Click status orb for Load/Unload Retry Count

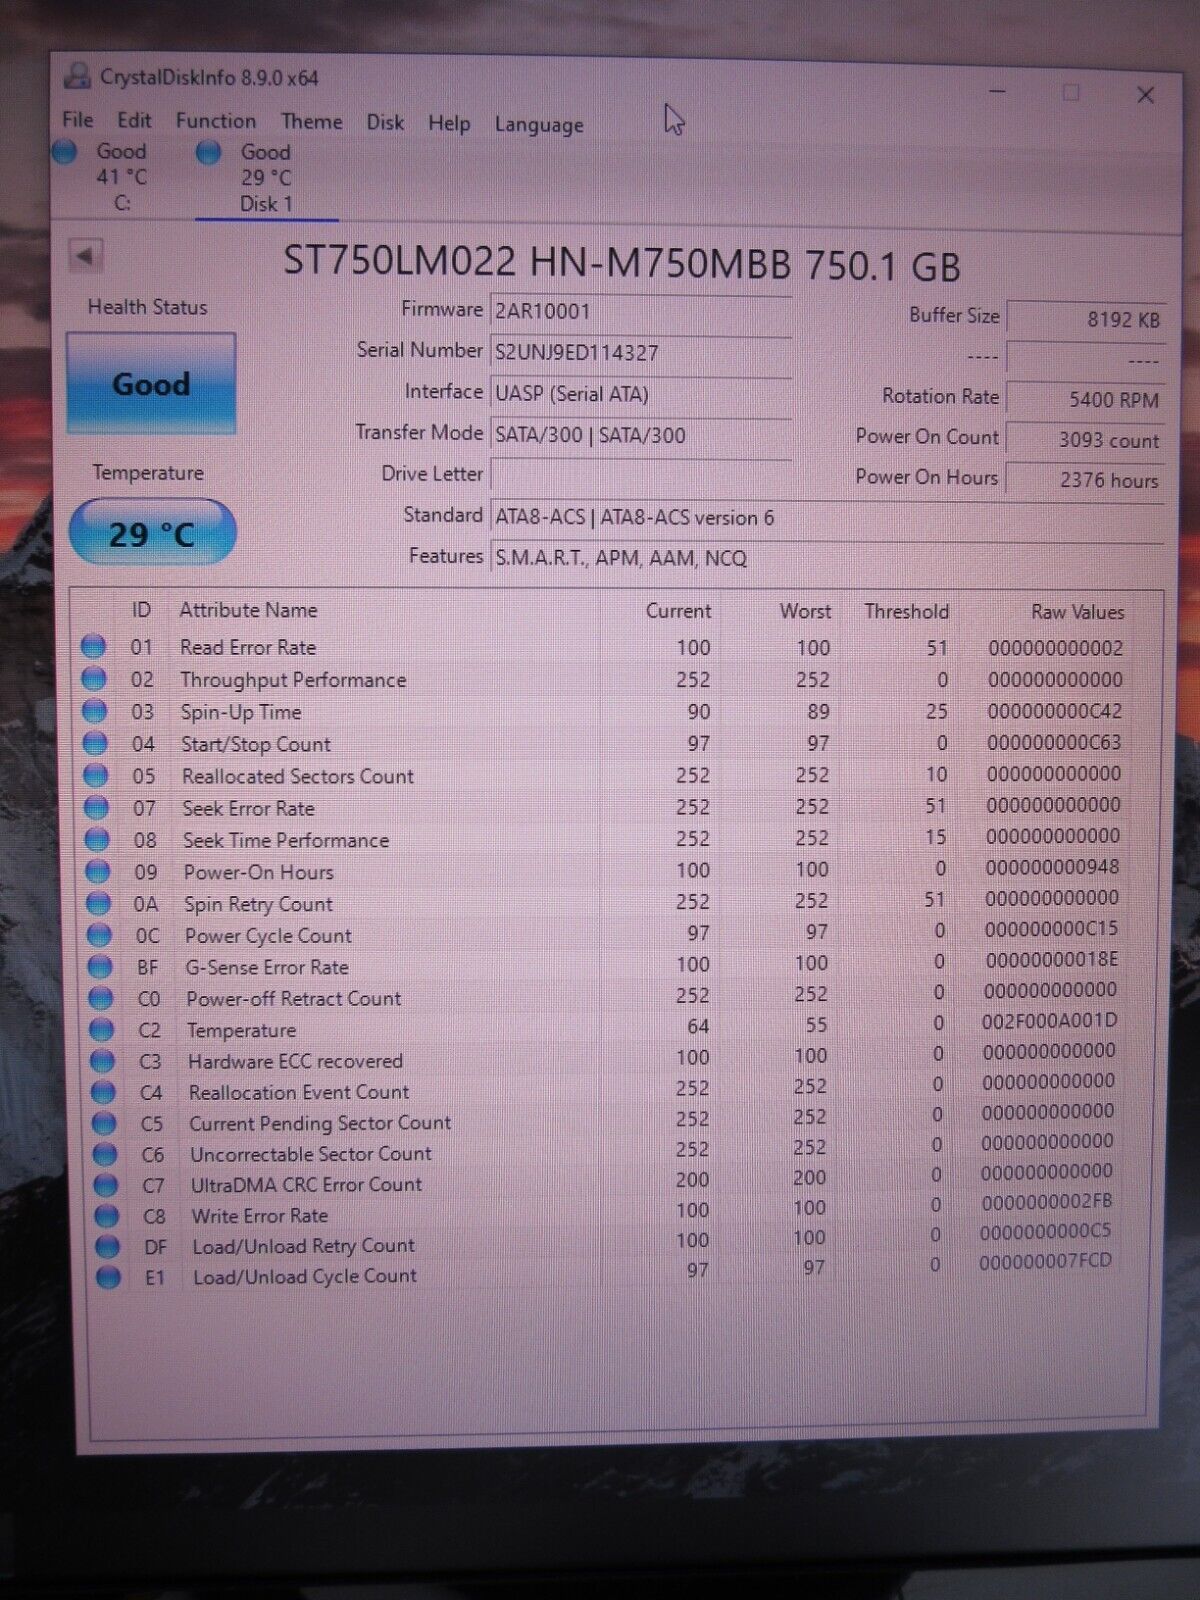coord(107,1246)
